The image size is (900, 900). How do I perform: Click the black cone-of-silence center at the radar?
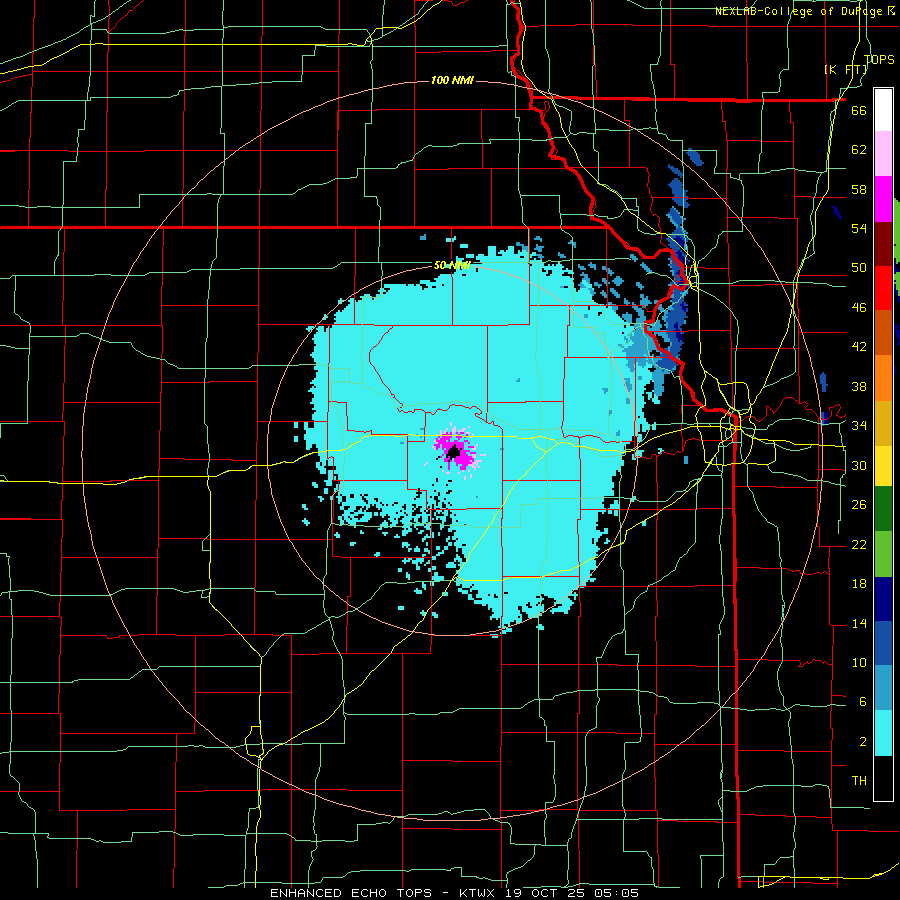pyautogui.click(x=454, y=452)
